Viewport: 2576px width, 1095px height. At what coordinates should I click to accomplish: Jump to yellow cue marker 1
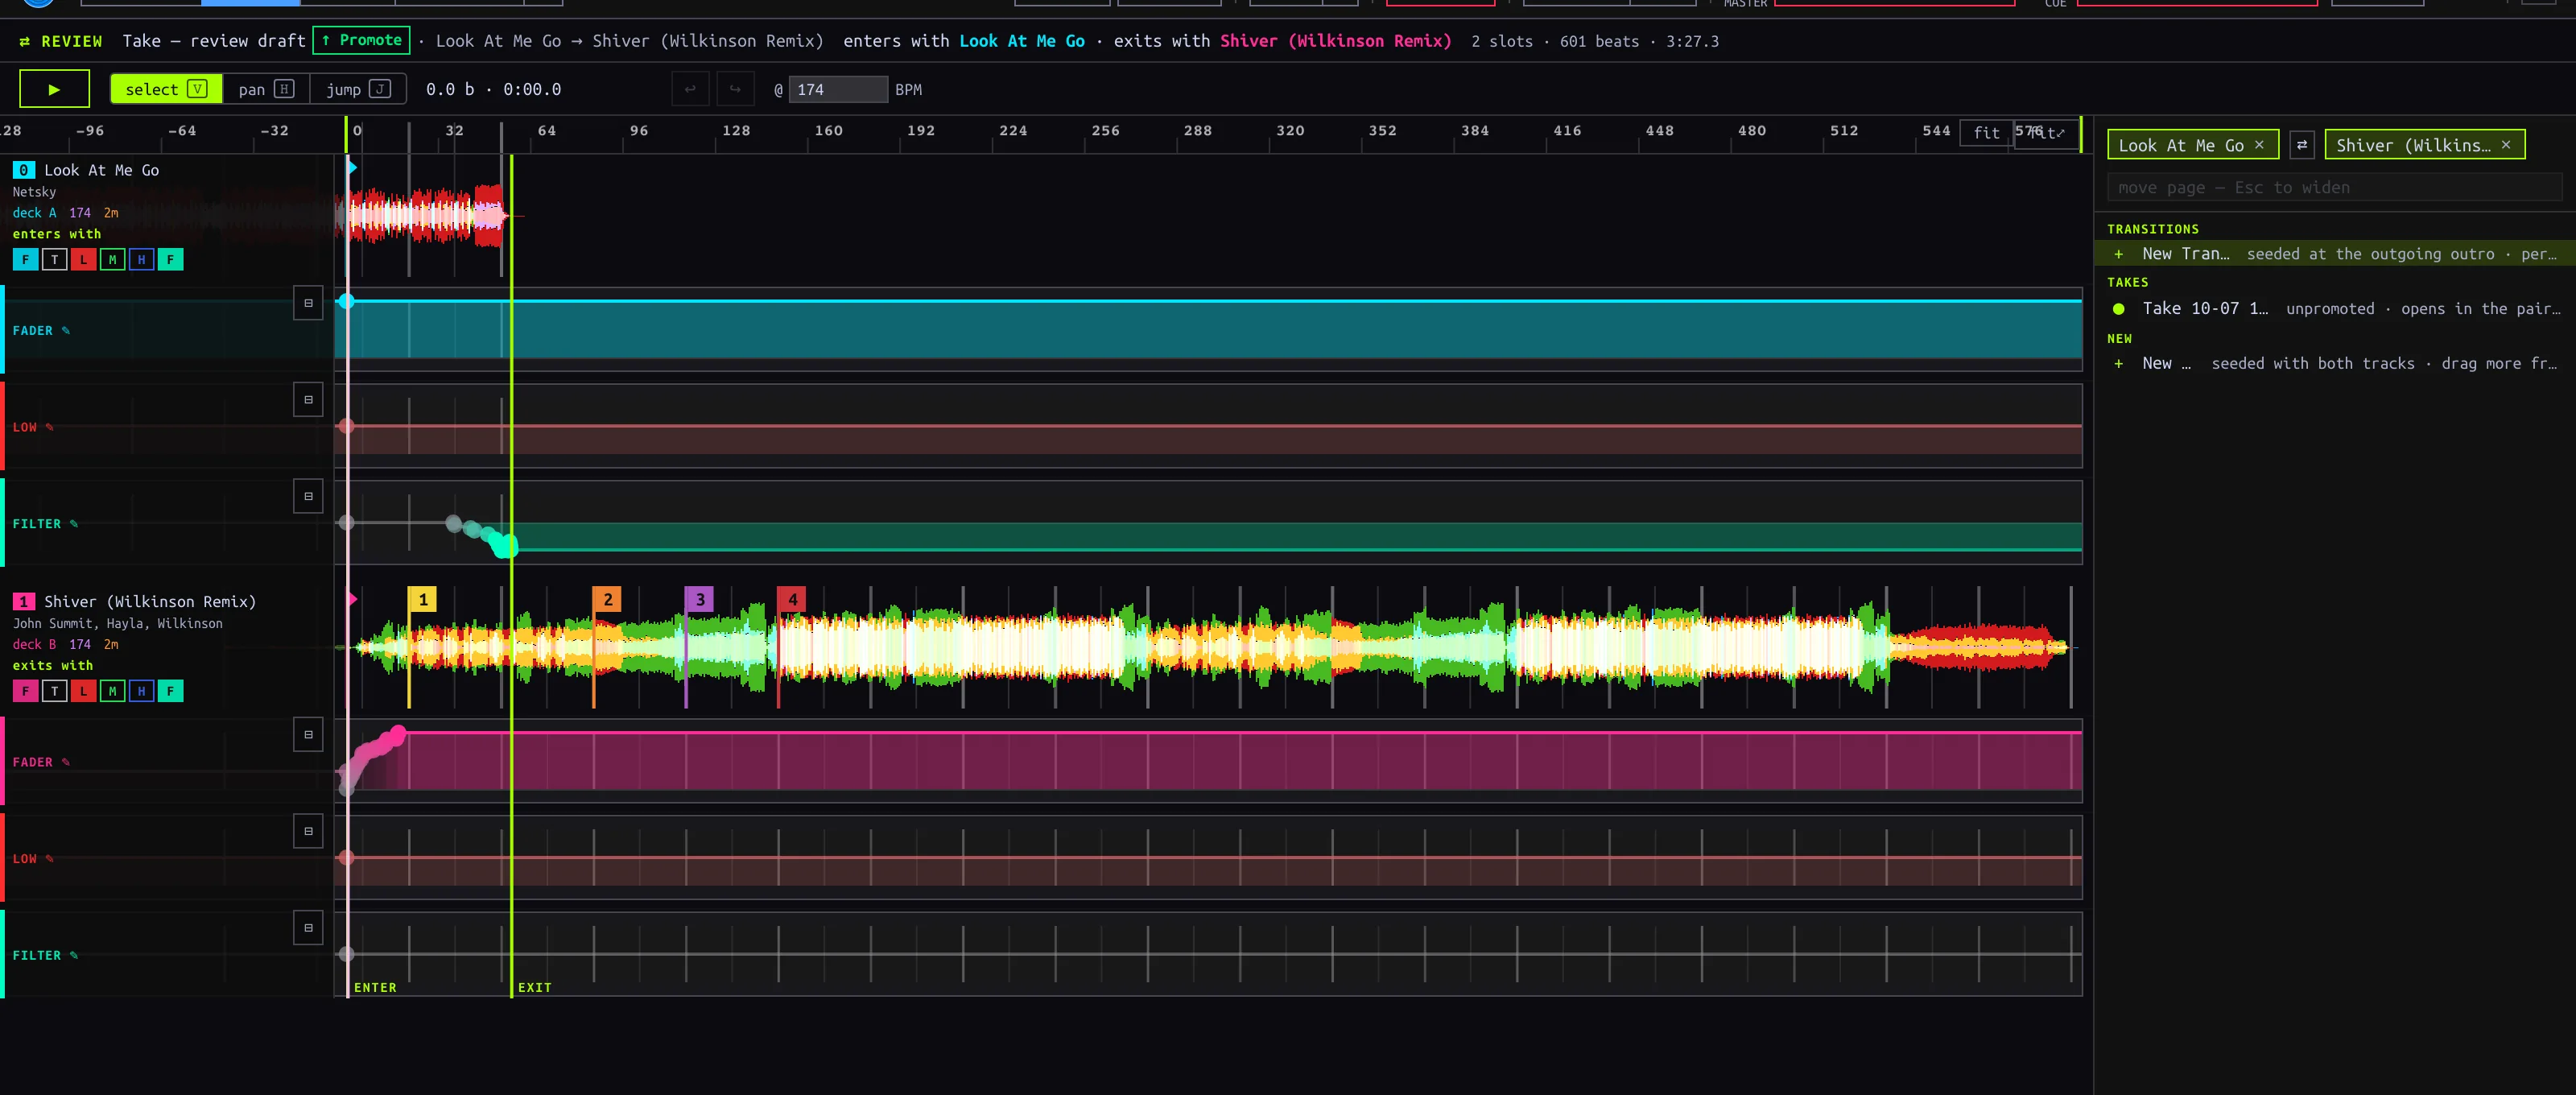[x=422, y=600]
